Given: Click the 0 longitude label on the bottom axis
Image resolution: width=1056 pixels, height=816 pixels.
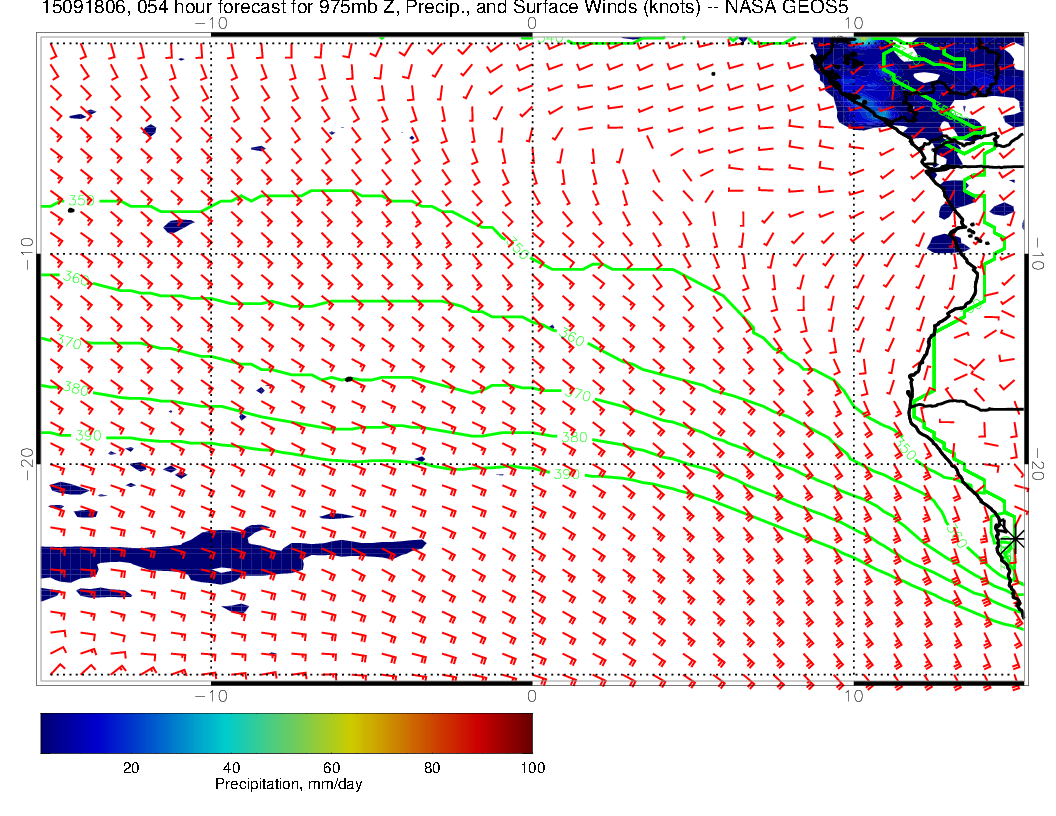Looking at the screenshot, I should click(532, 695).
